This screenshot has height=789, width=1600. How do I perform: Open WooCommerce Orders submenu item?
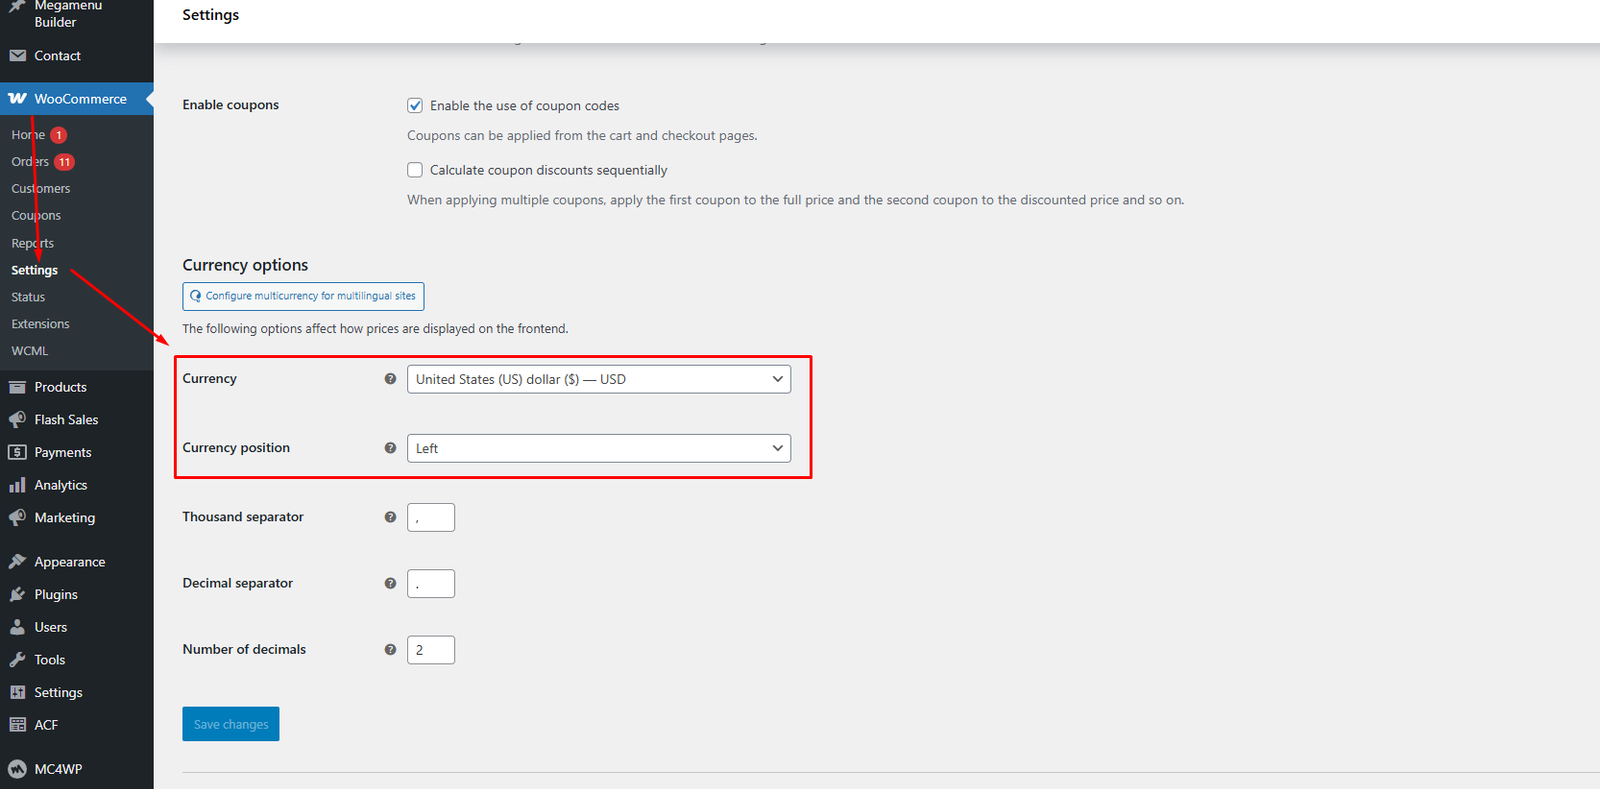tap(30, 162)
